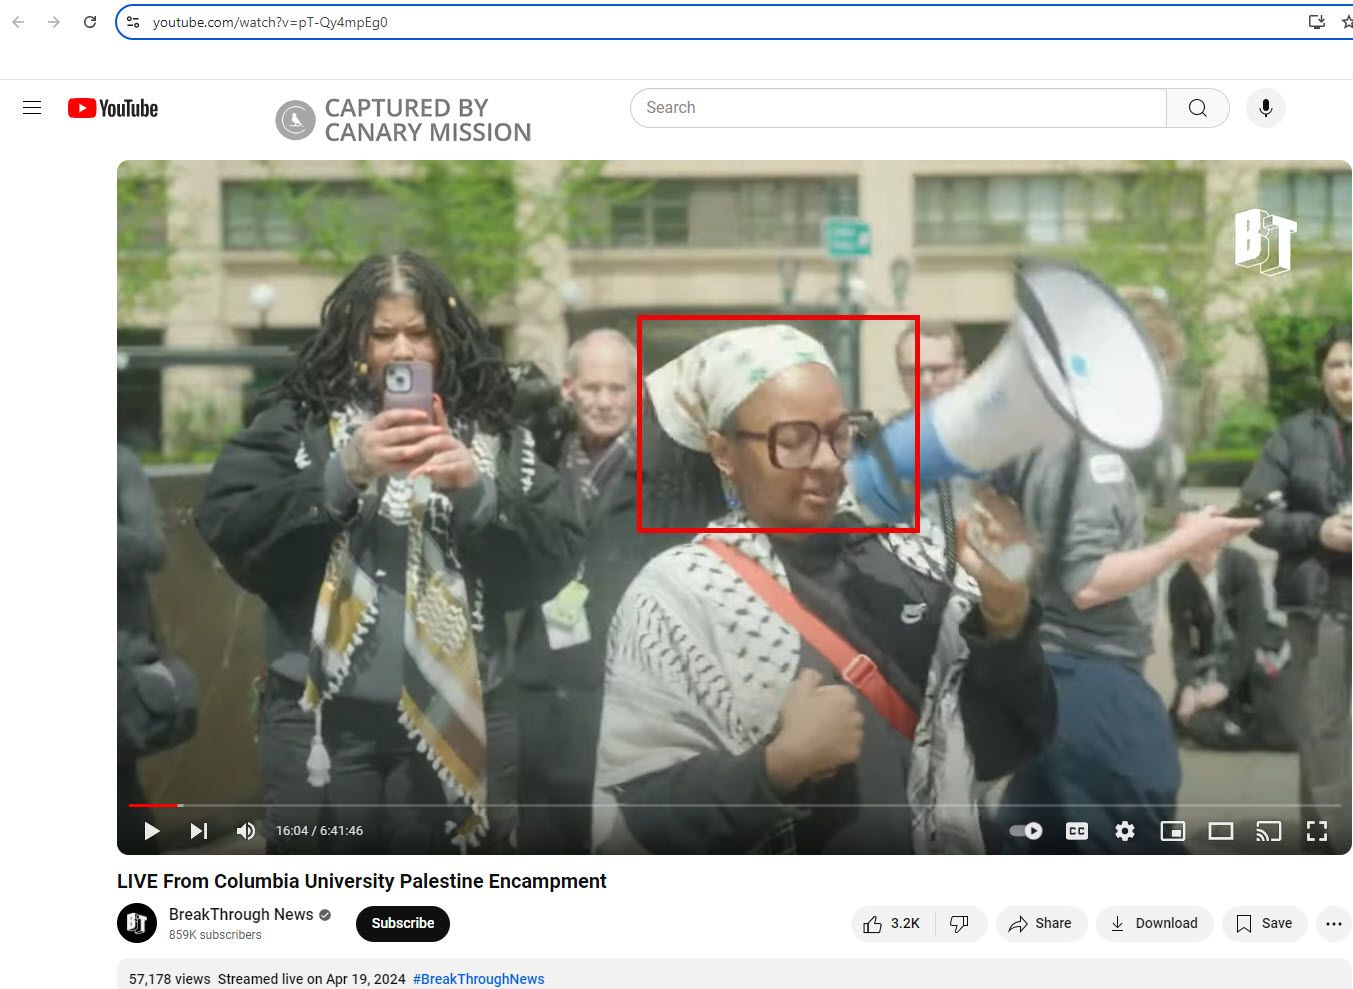Skip to next video
The height and width of the screenshot is (989, 1353).
(199, 831)
